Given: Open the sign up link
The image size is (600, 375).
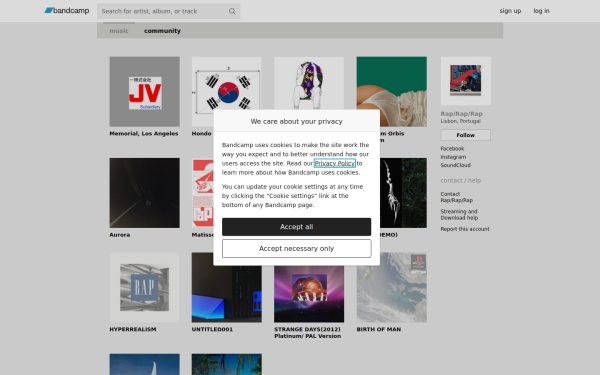Looking at the screenshot, I should pos(510,11).
